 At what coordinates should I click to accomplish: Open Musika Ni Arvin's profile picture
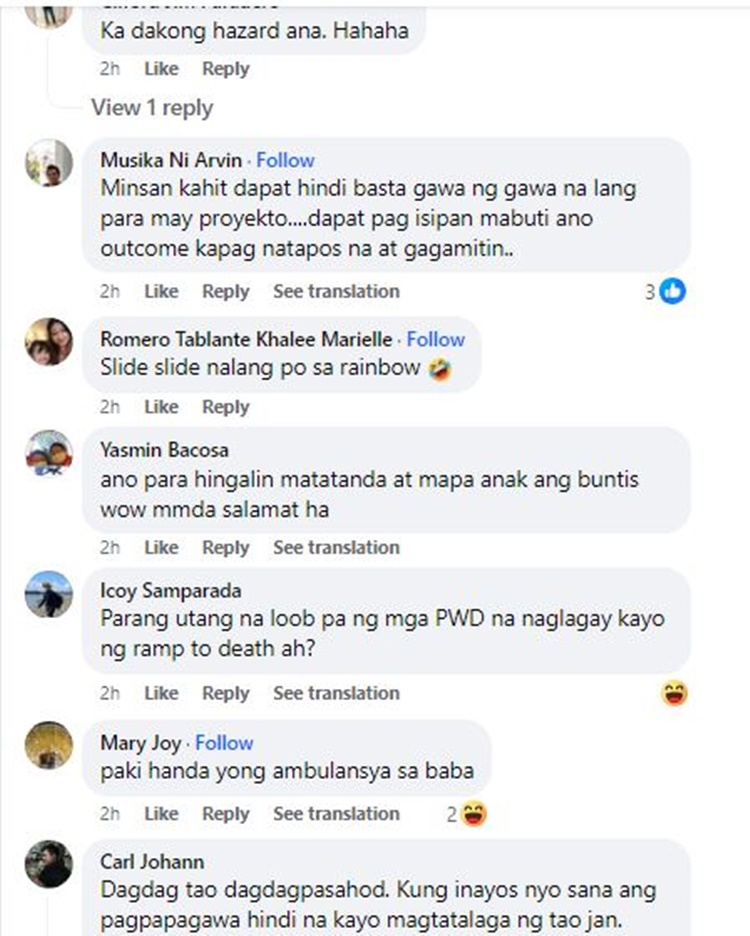coord(48,163)
